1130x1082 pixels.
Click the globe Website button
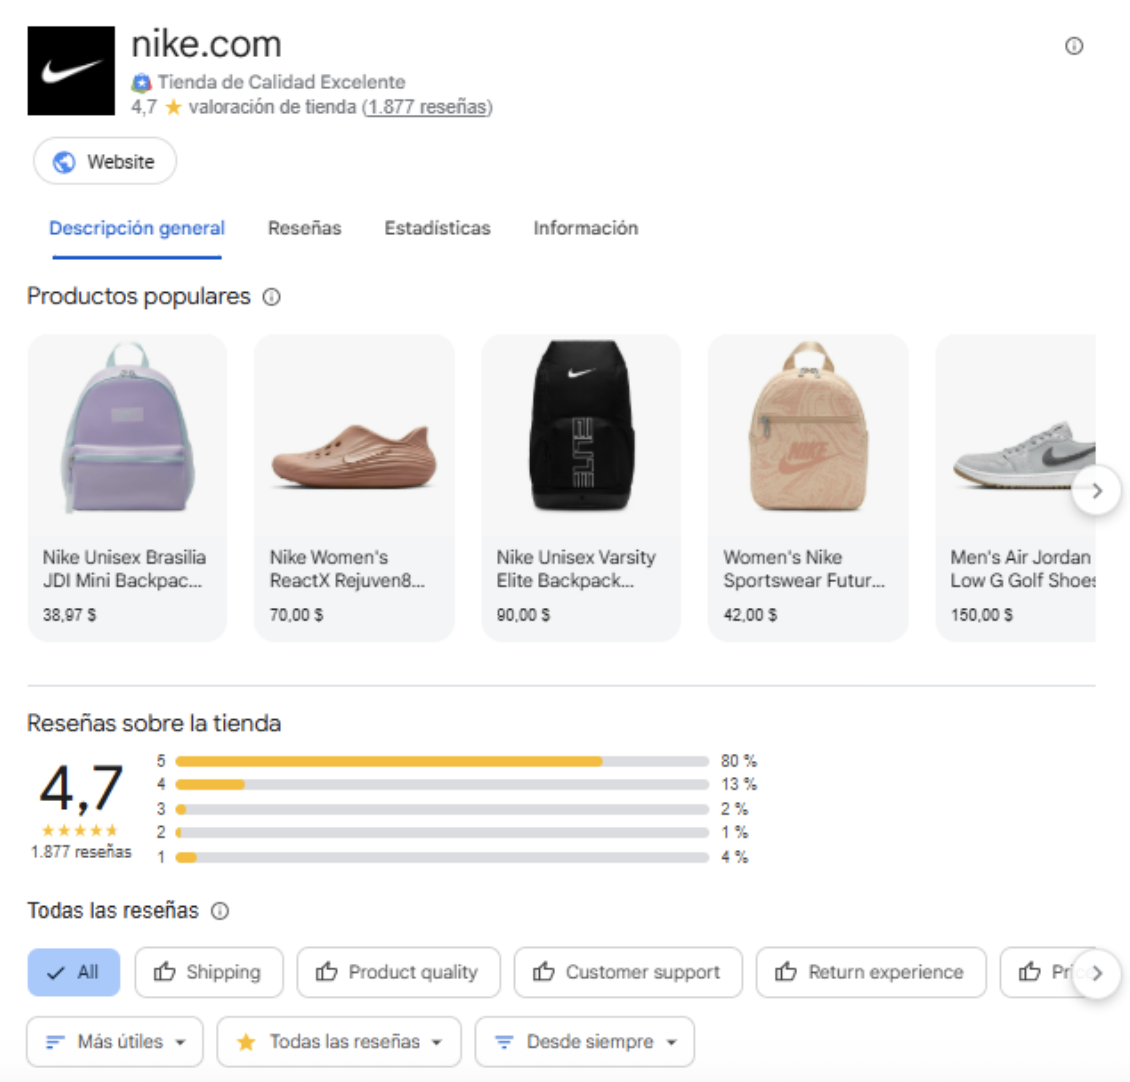click(105, 162)
